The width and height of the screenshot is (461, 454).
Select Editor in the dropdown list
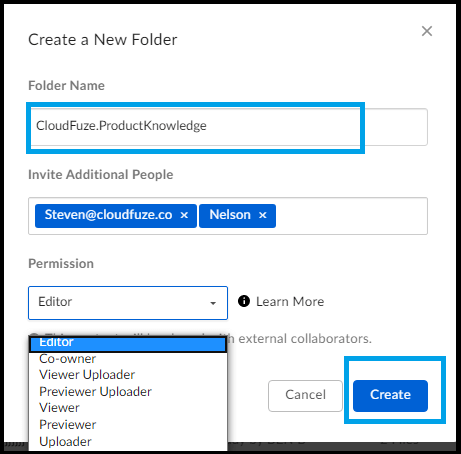click(x=128, y=343)
